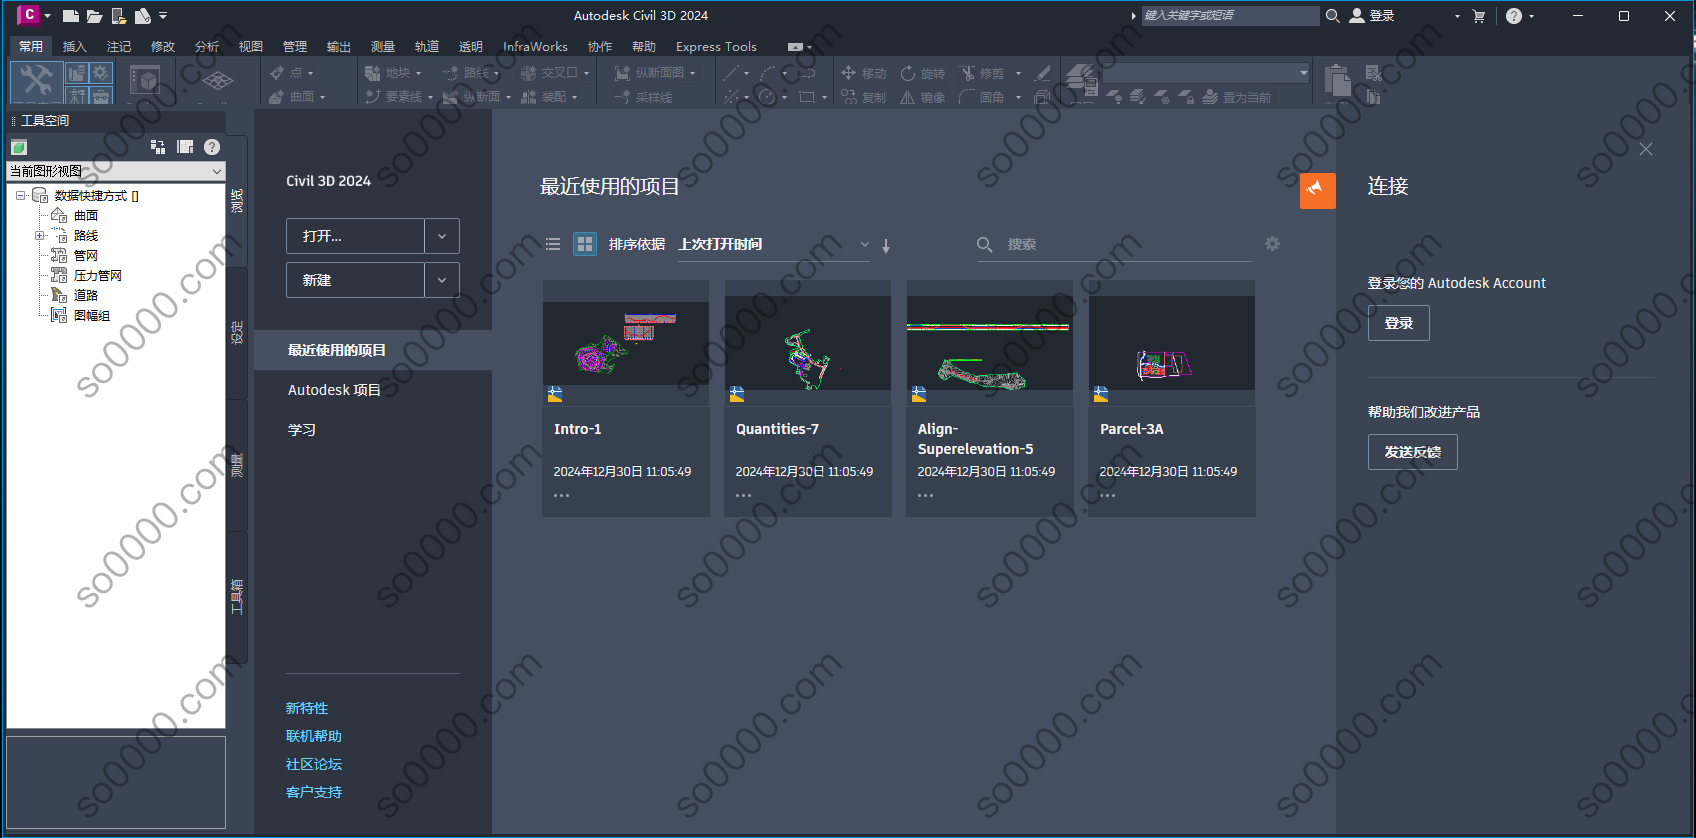
Task: Click the orange announcement megaphone icon
Action: click(x=1317, y=190)
